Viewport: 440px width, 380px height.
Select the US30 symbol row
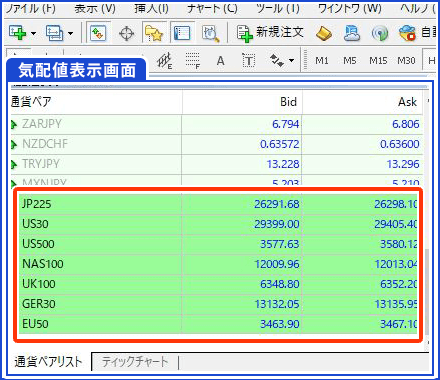[218, 224]
